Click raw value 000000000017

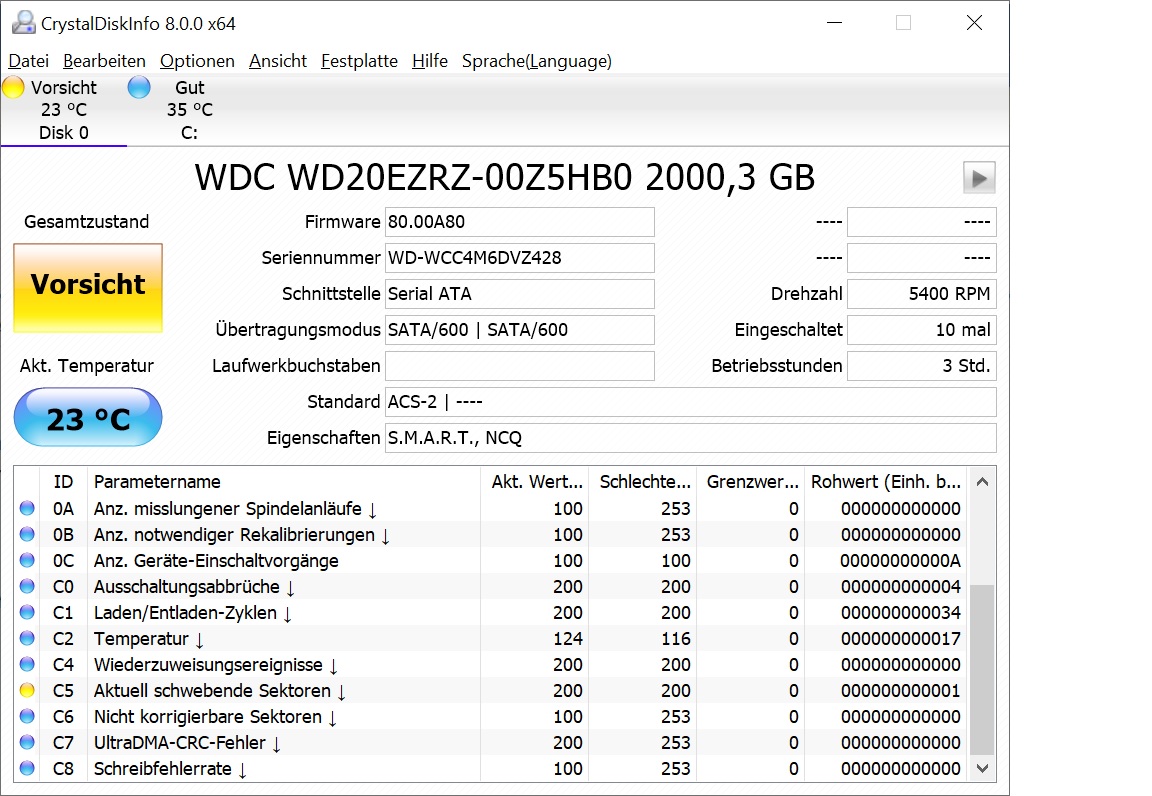901,639
